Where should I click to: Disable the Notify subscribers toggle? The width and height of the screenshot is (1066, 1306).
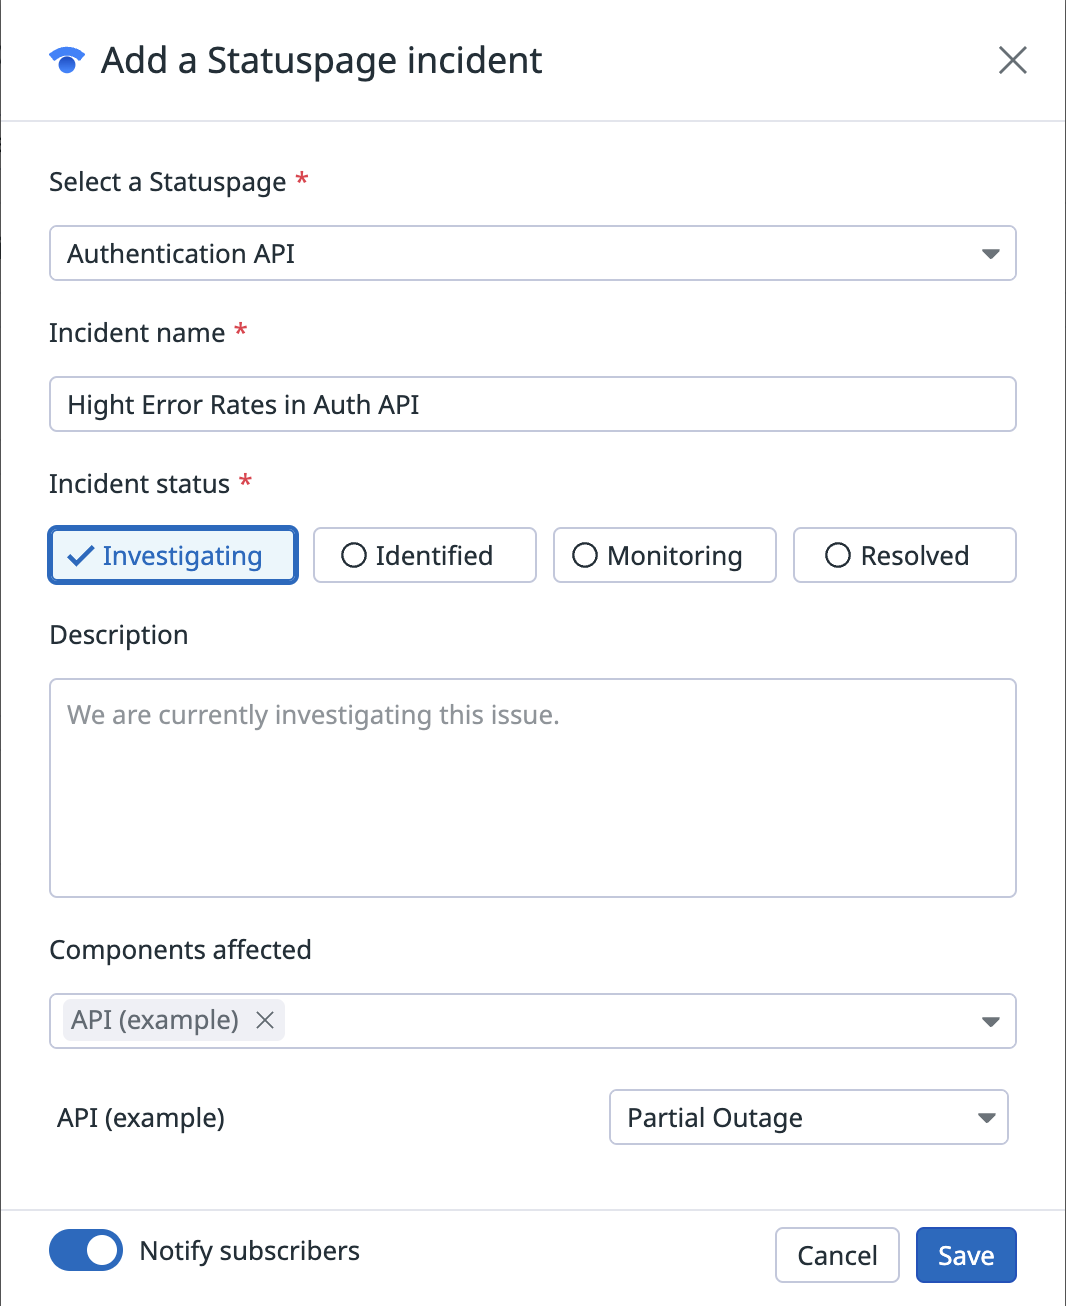point(86,1251)
